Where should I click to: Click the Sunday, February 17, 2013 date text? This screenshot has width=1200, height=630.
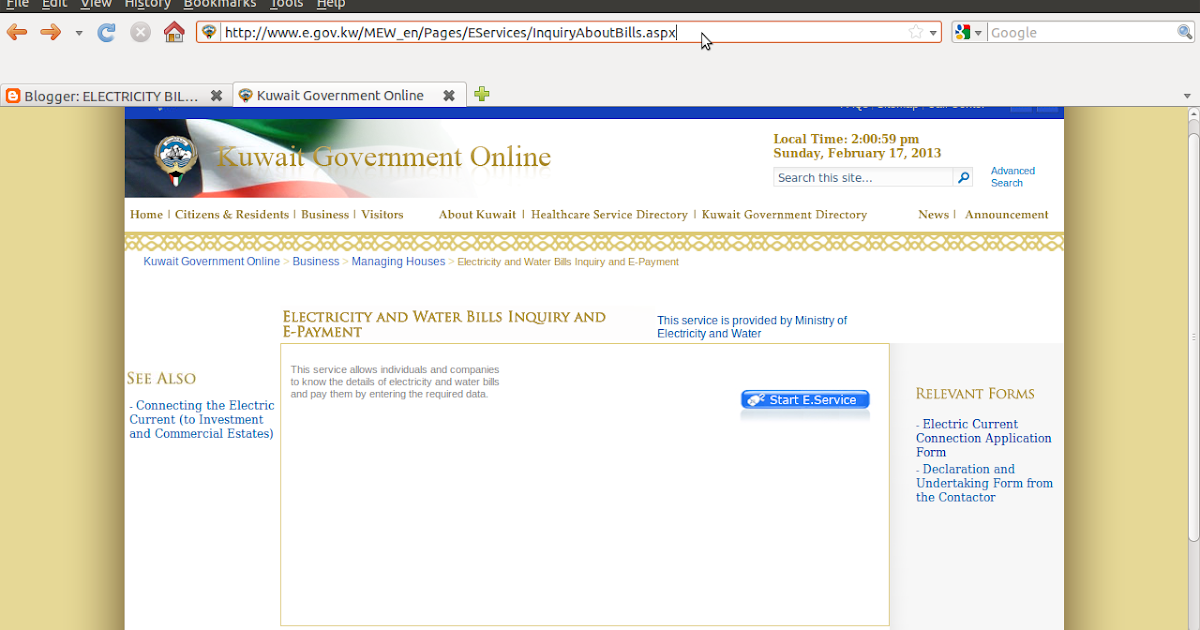(857, 153)
